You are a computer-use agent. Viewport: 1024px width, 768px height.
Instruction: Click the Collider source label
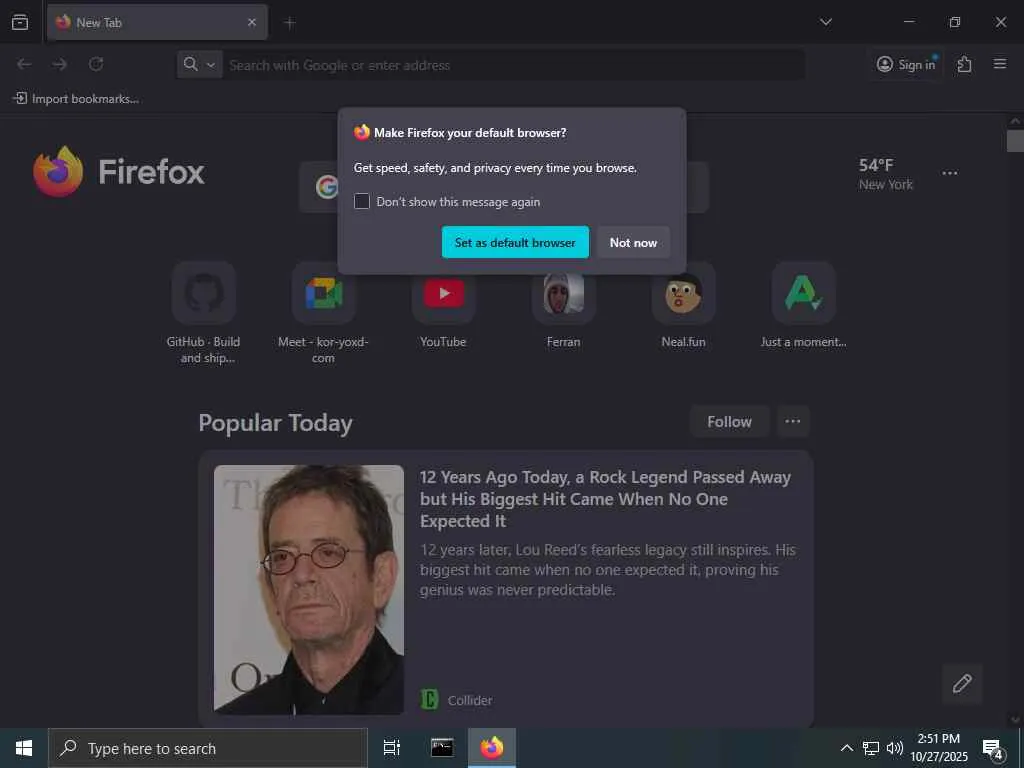(470, 700)
